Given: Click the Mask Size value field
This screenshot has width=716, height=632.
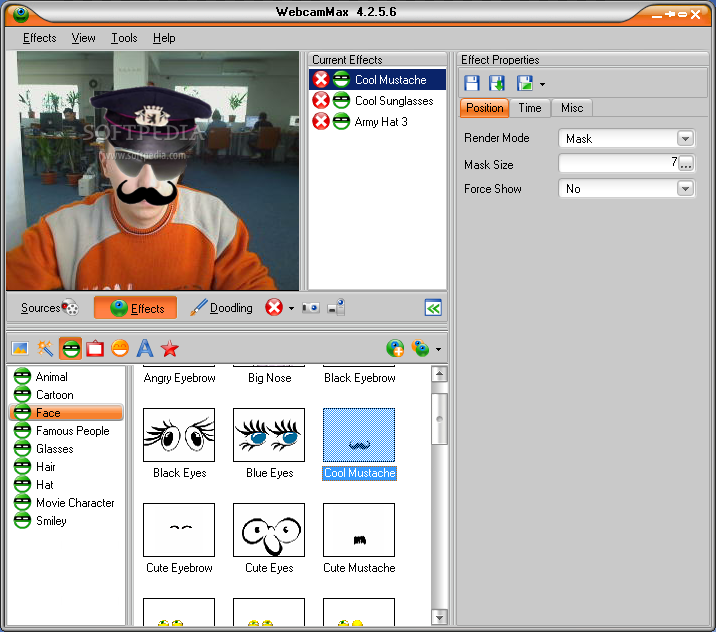Looking at the screenshot, I should (618, 163).
